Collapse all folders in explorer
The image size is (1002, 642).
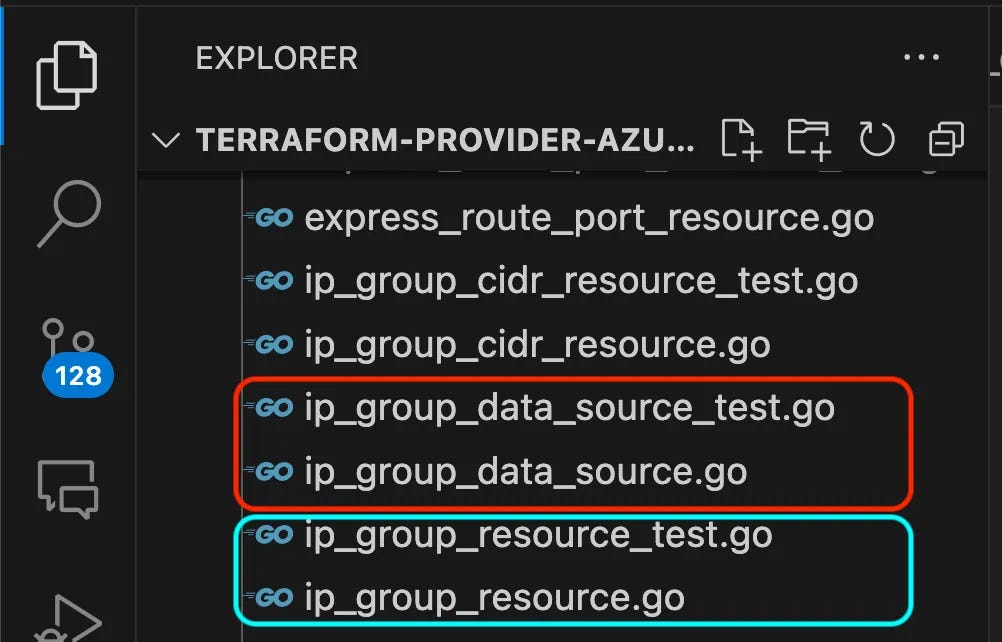946,139
